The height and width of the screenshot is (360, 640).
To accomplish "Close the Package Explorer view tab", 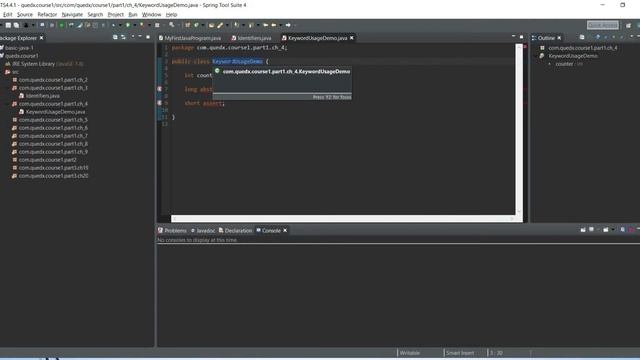I will [x=41, y=38].
